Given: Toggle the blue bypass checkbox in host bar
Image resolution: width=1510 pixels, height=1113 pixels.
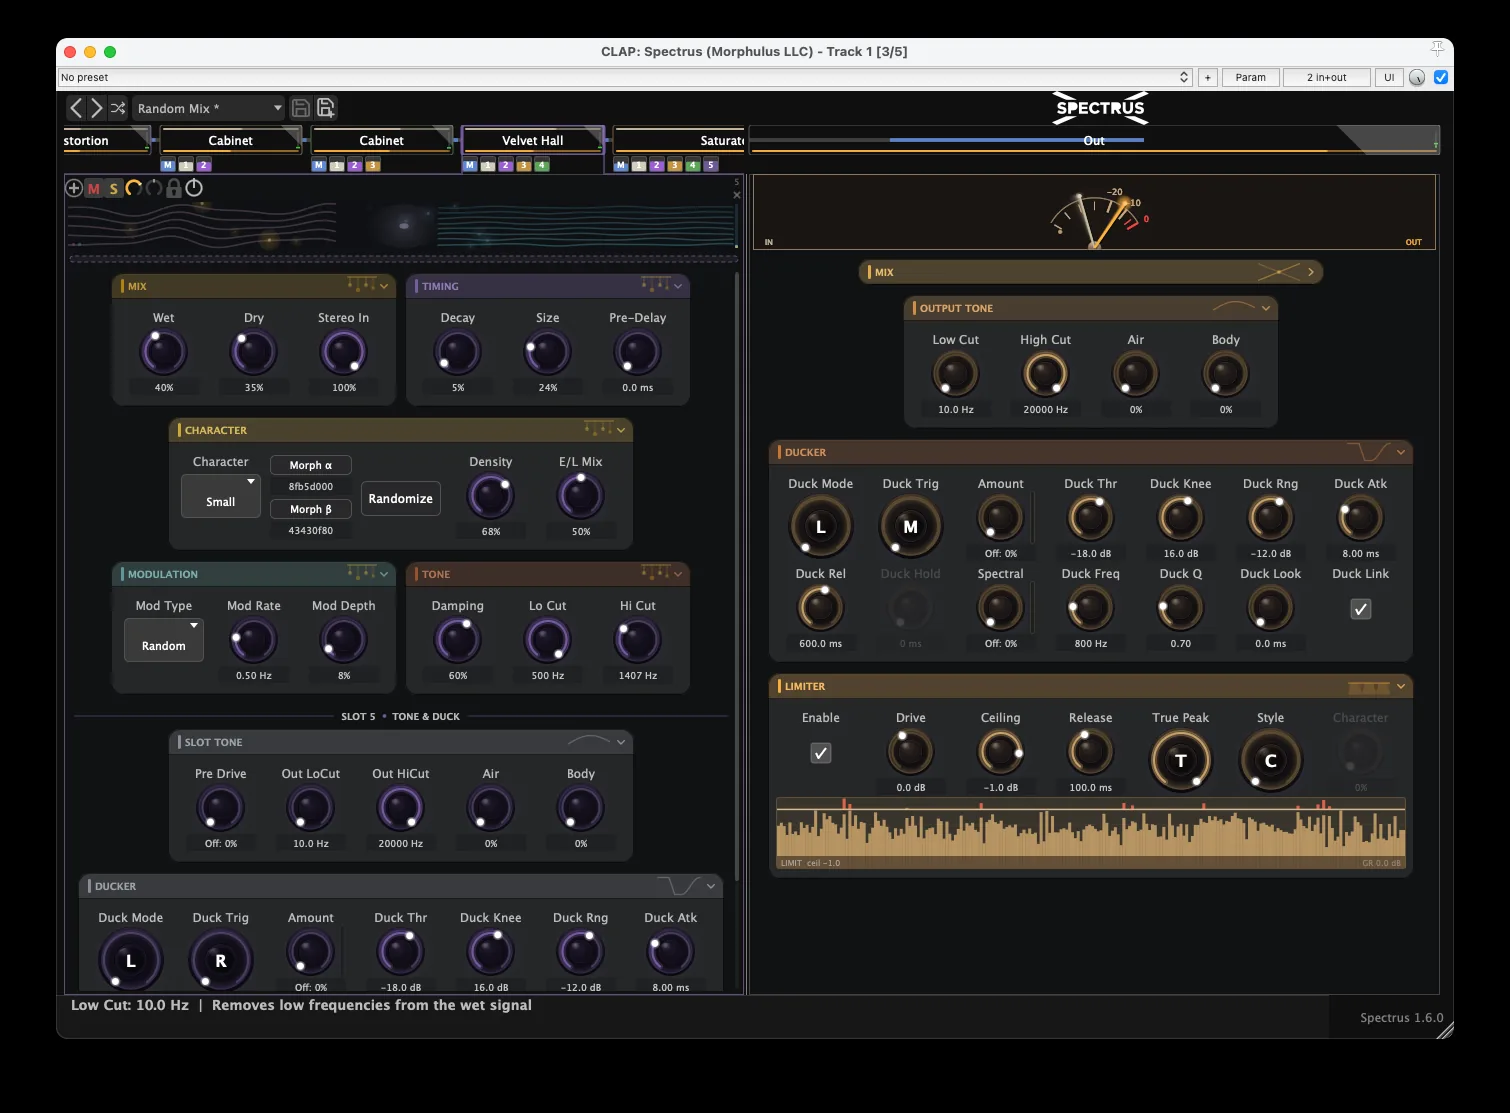Looking at the screenshot, I should 1441,77.
